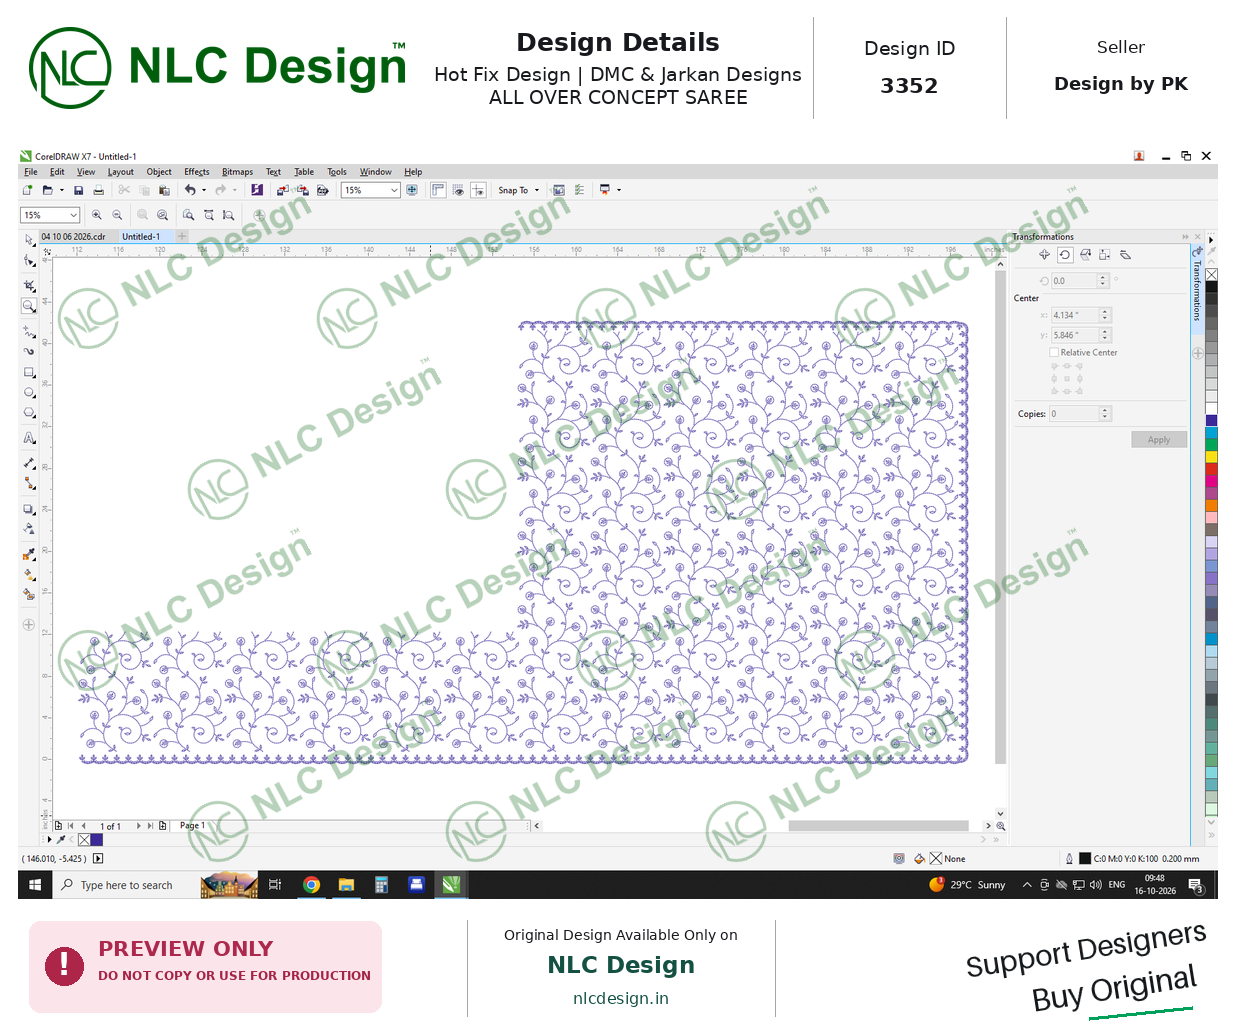Image resolution: width=1236 pixels, height=1027 pixels.
Task: Select the Shape tool
Action: point(29,260)
